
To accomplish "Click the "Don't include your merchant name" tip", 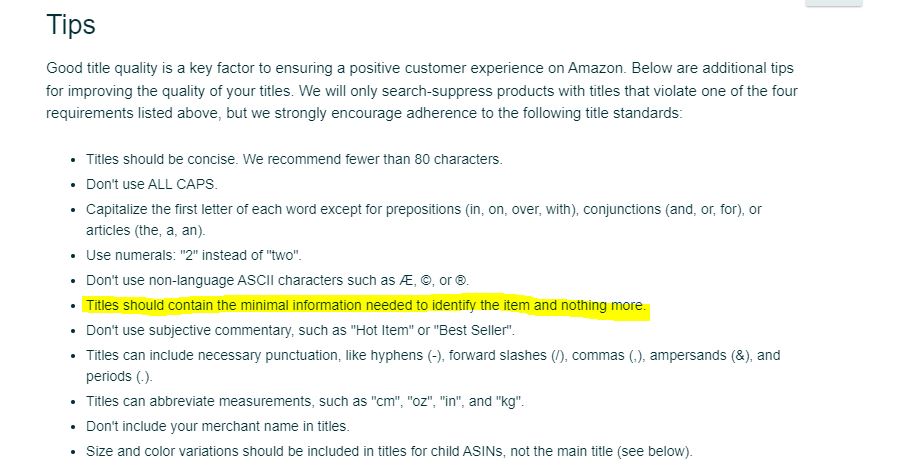I will 218,426.
